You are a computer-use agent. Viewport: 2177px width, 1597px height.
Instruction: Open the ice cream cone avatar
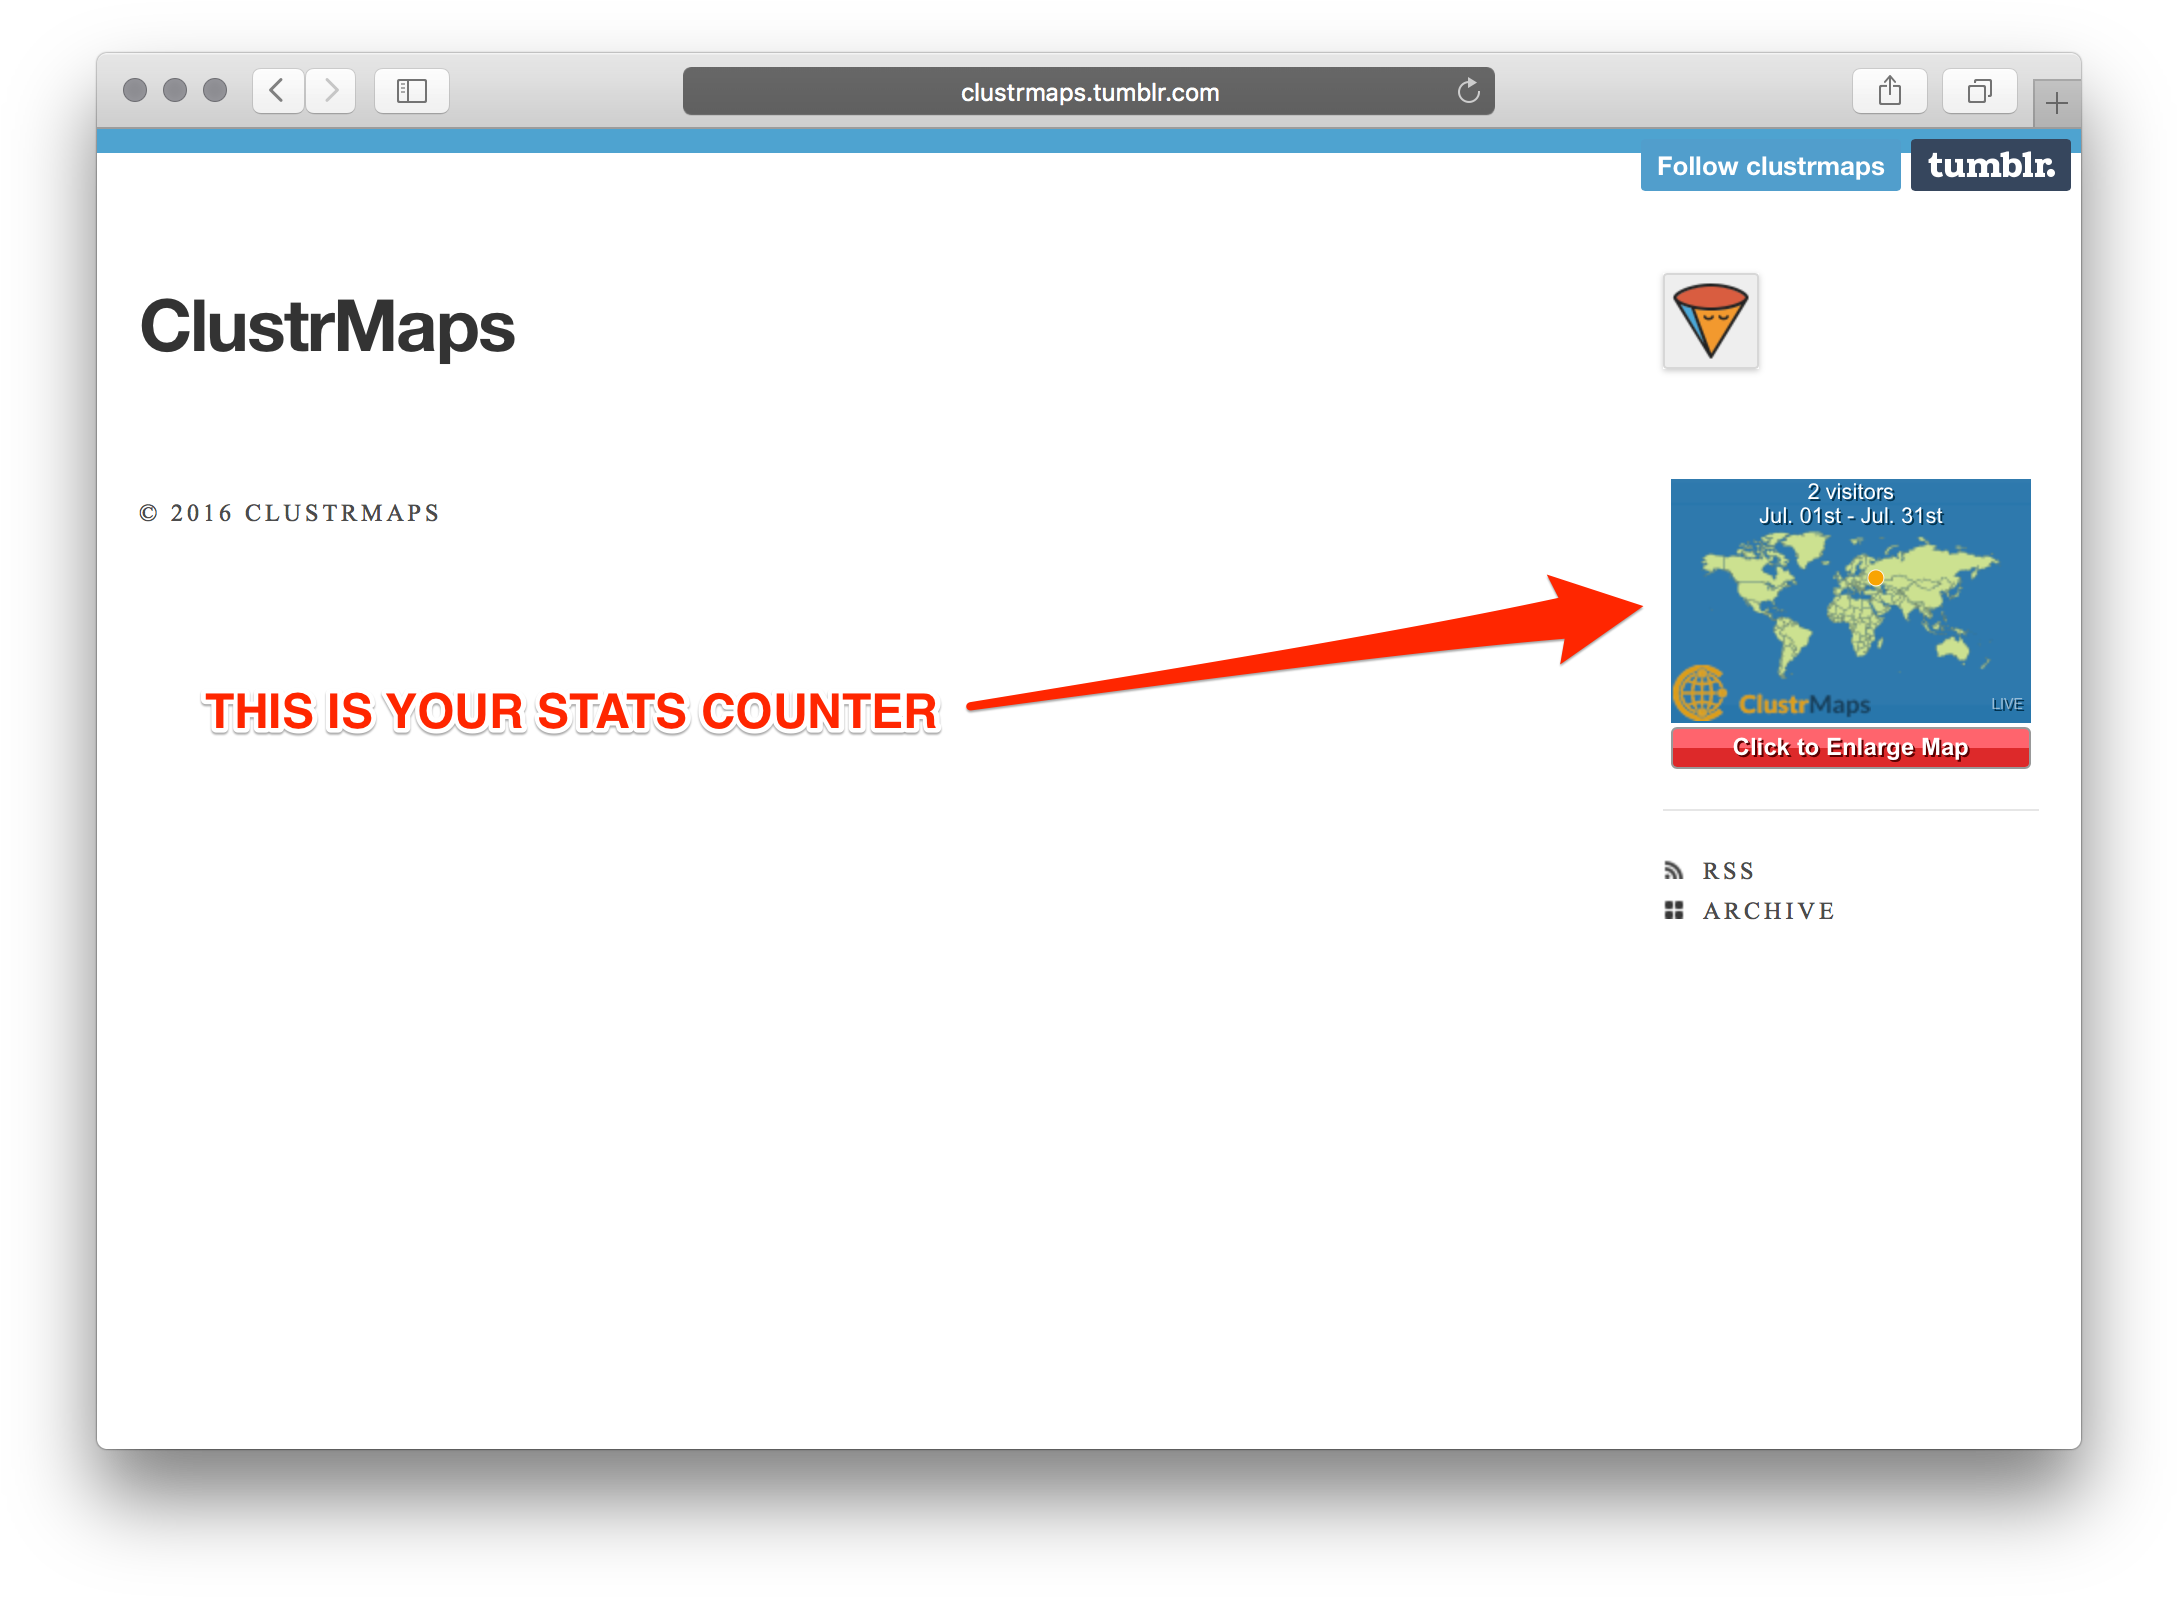pos(1711,321)
